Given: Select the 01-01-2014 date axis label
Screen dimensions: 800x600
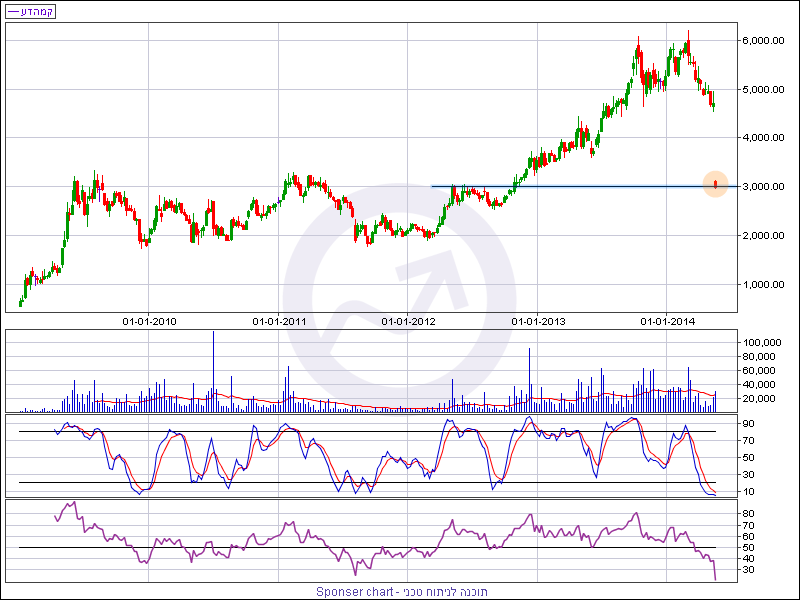Looking at the screenshot, I should tap(667, 321).
